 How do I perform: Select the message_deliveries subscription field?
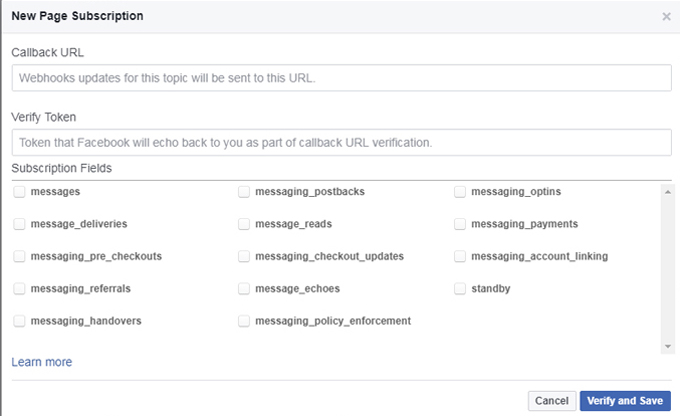19,224
